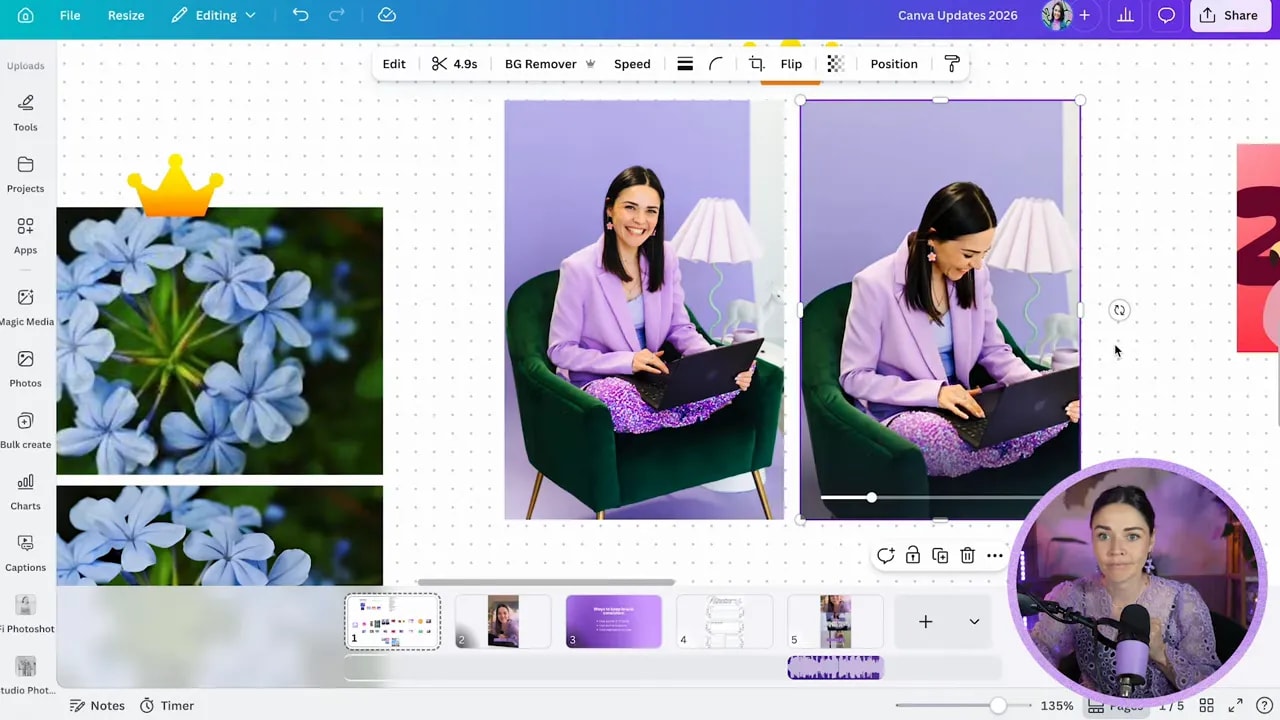Open grid view of pages

[x=1207, y=705]
